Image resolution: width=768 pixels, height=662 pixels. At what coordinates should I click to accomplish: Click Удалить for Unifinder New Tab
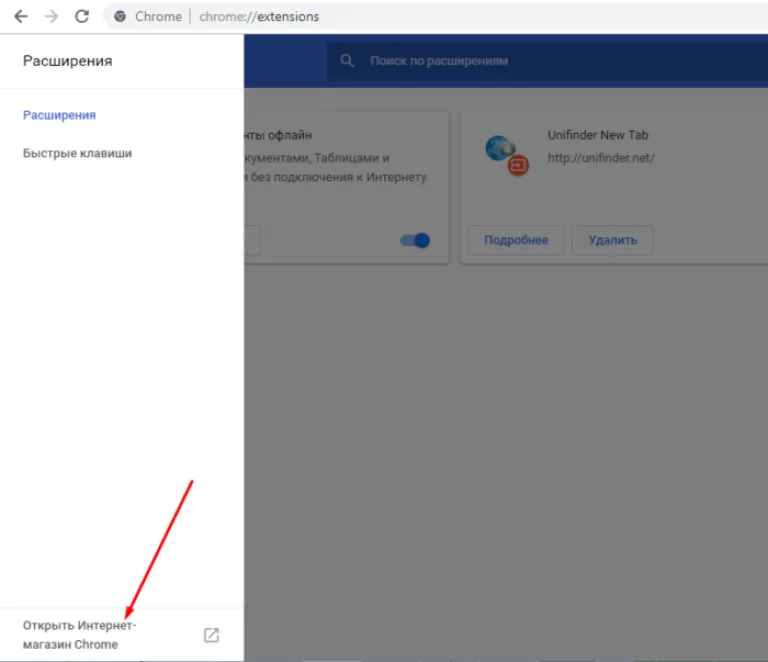613,240
